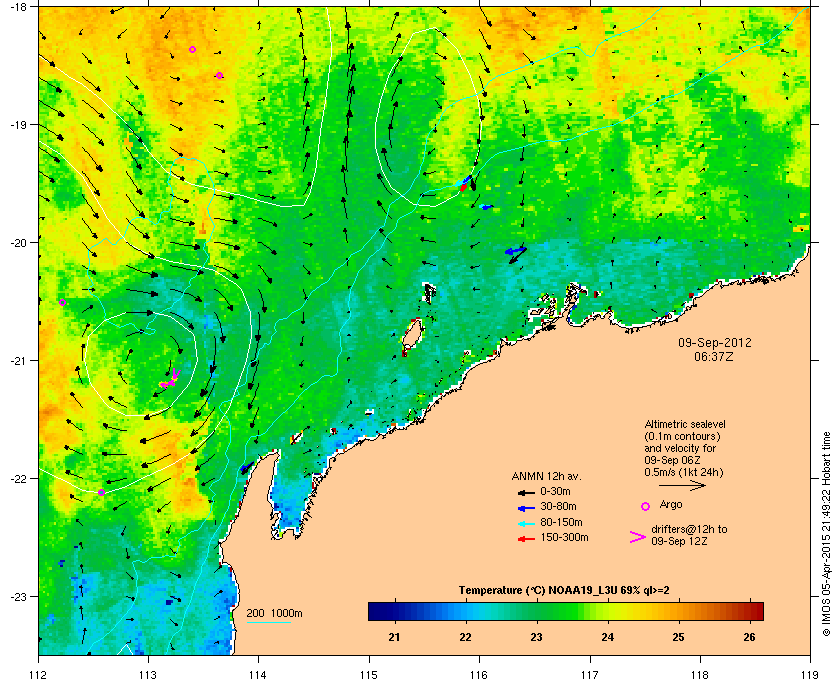The height and width of the screenshot is (680, 840).
Task: Click the latitude axis label -20
Action: tap(18, 243)
